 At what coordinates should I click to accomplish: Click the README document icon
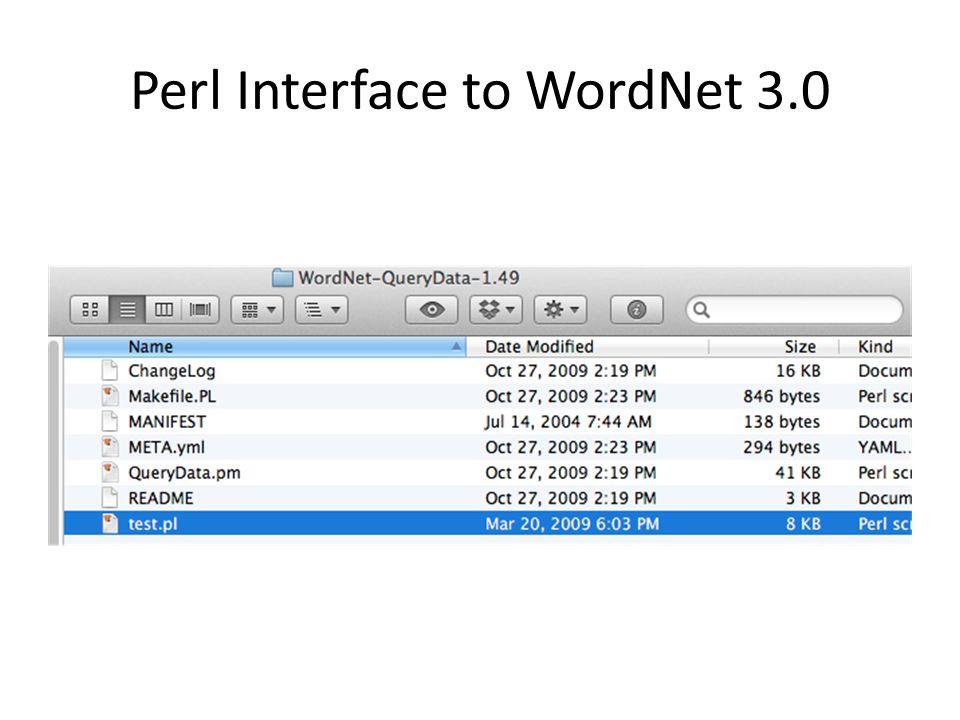click(110, 498)
